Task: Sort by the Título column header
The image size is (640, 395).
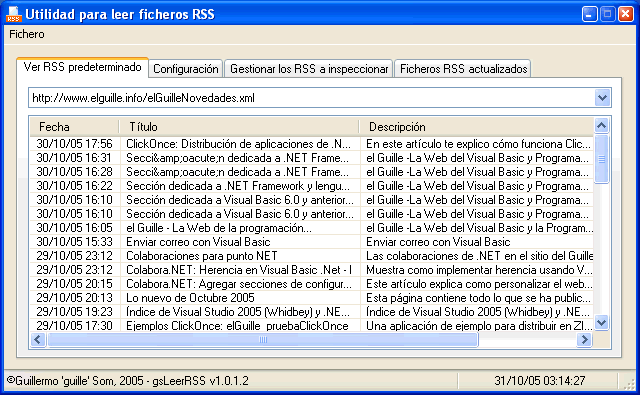Action: 239,127
